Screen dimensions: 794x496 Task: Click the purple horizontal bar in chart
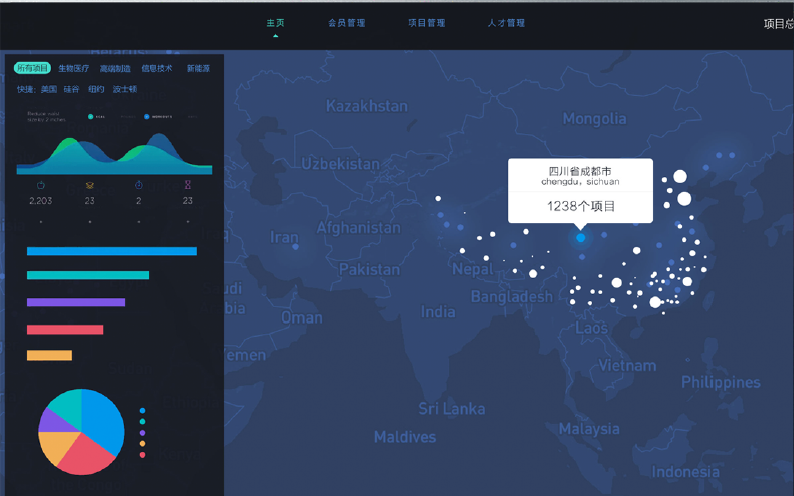tap(76, 302)
